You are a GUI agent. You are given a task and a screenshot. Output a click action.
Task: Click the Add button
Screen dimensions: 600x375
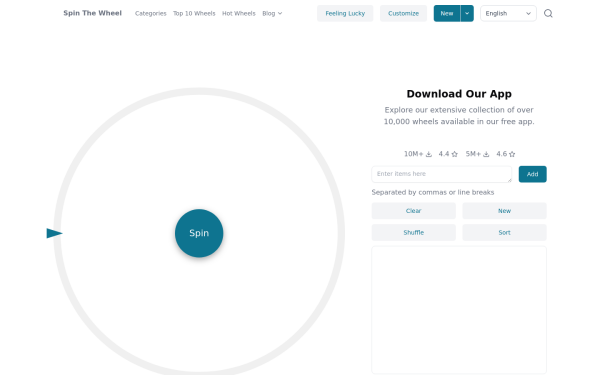[x=532, y=174]
